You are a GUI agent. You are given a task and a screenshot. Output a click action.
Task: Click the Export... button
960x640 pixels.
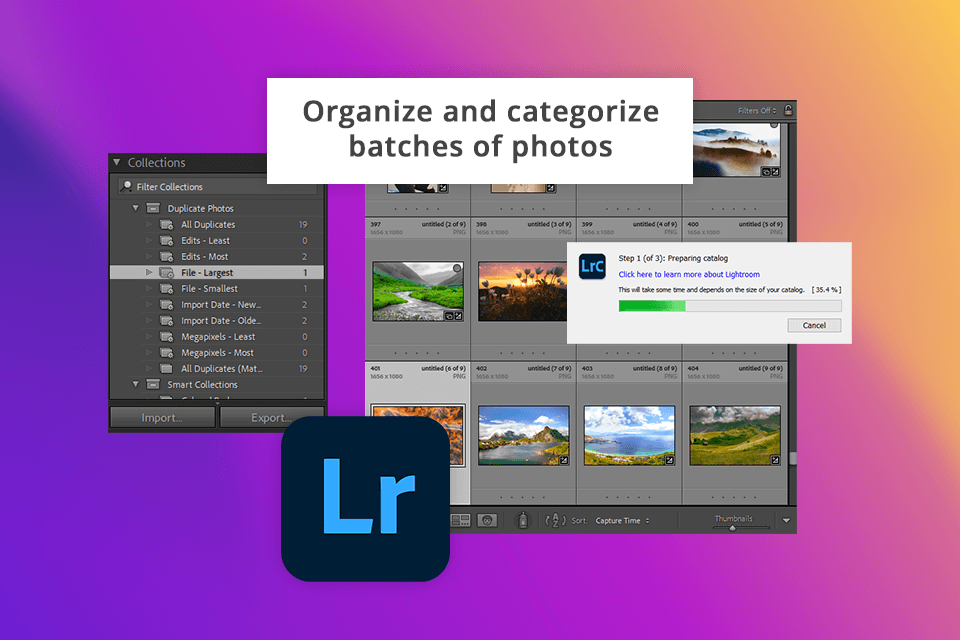pos(271,418)
